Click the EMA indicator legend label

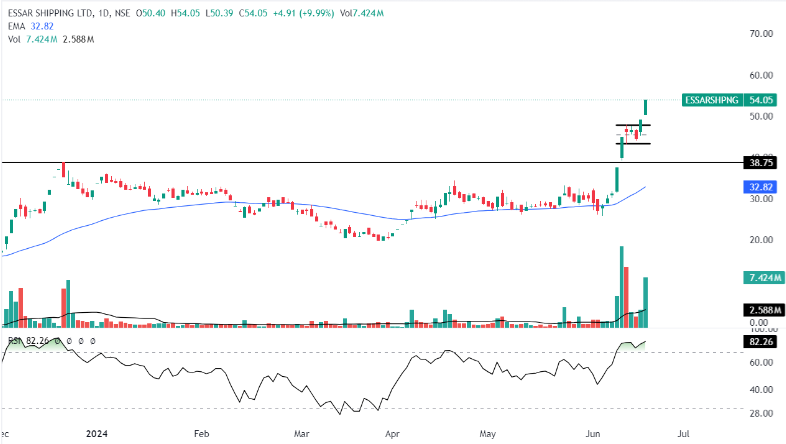(x=17, y=24)
